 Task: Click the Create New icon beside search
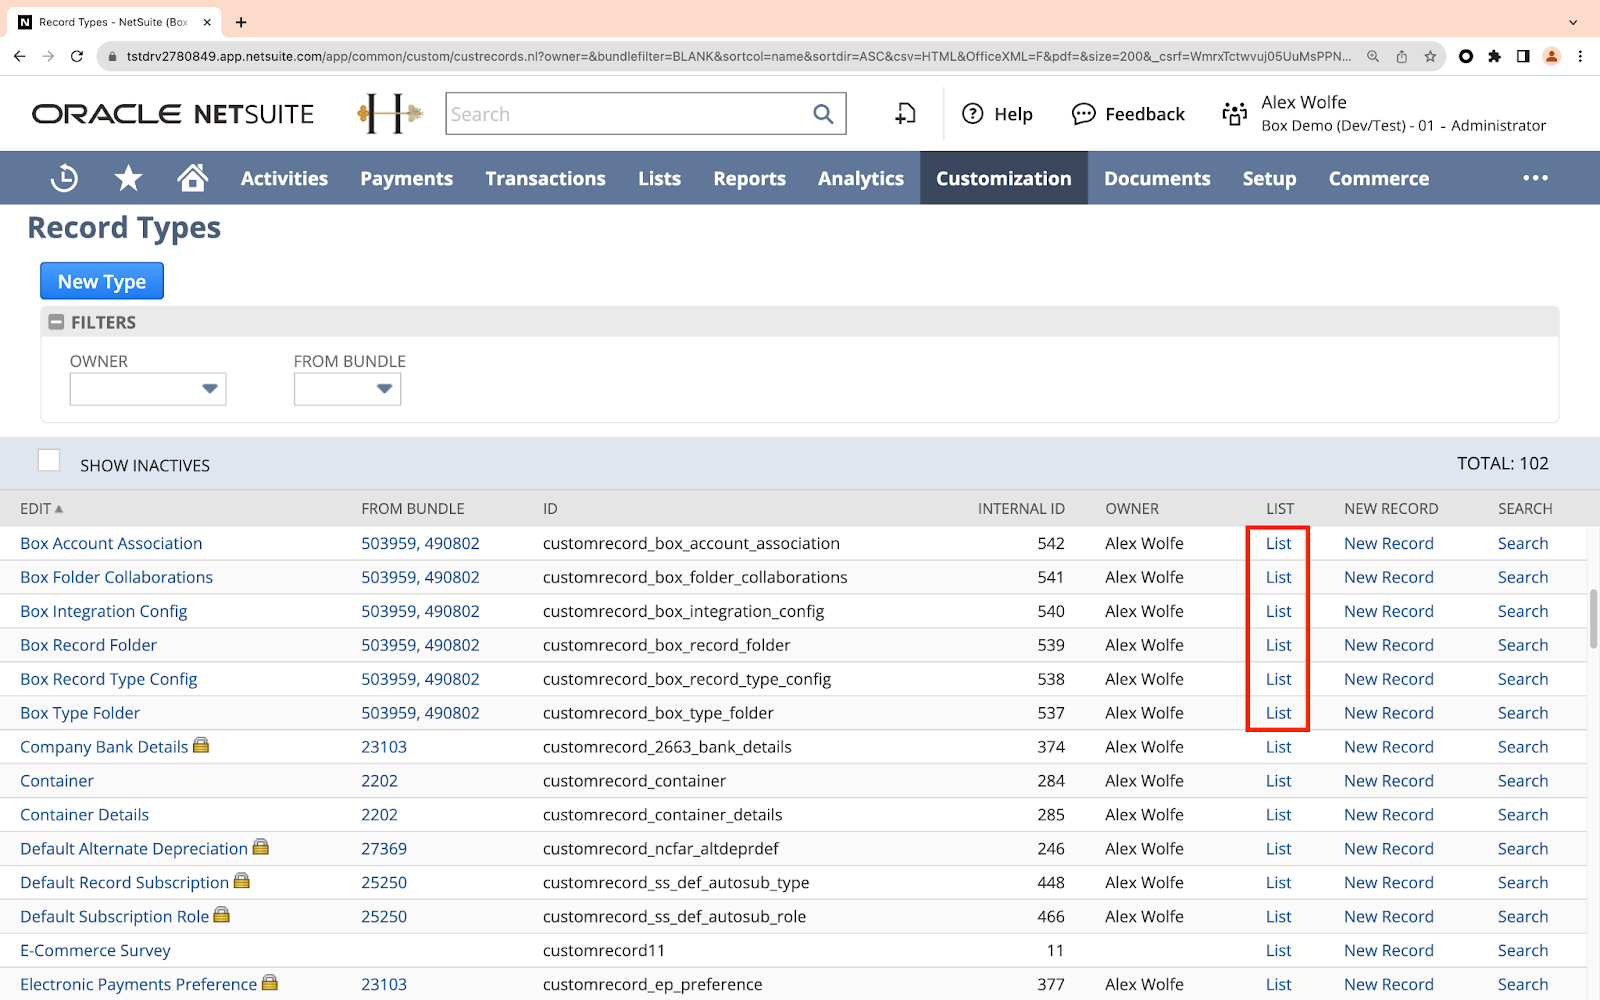click(905, 114)
